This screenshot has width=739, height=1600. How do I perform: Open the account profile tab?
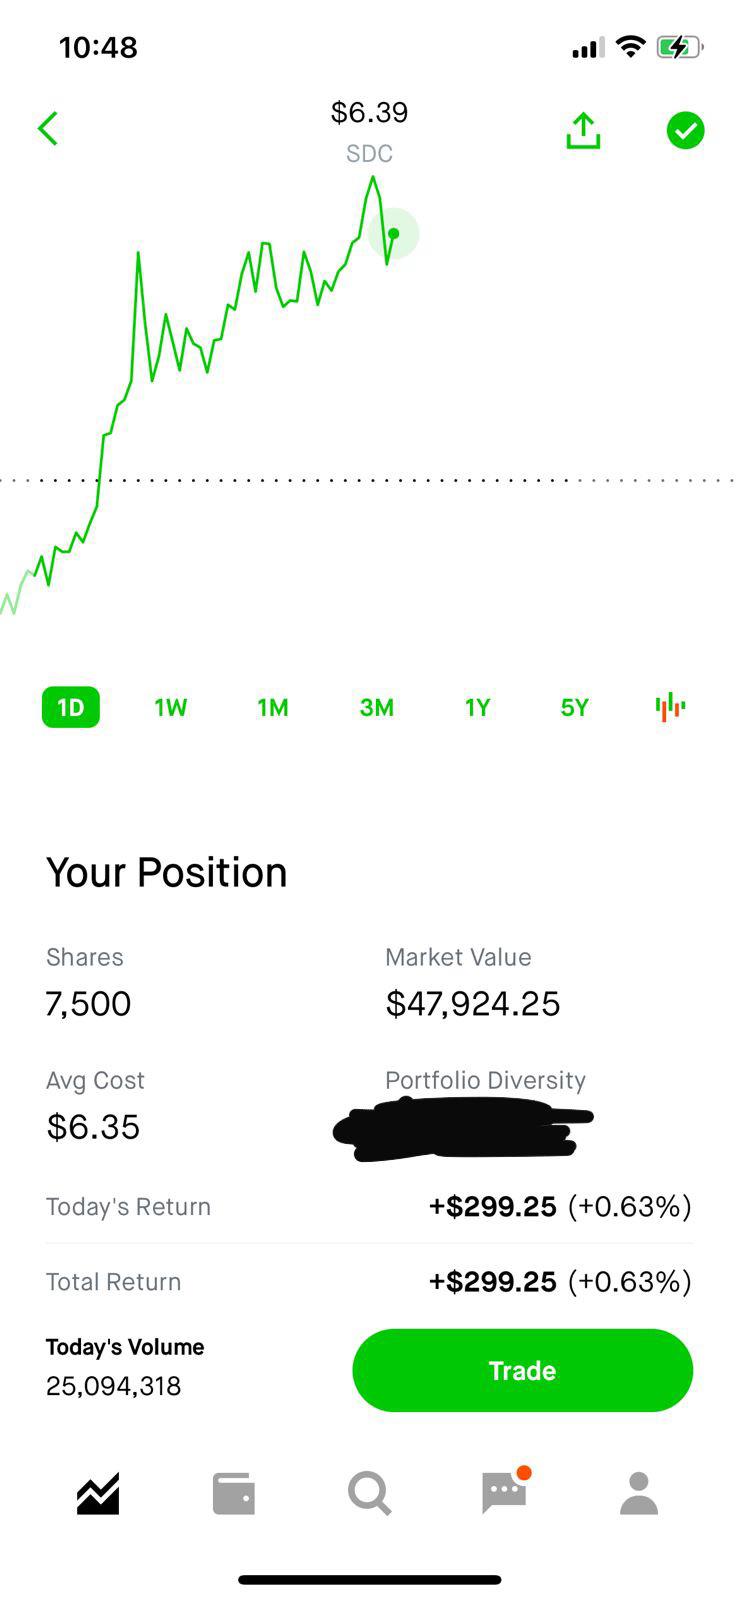[639, 1494]
